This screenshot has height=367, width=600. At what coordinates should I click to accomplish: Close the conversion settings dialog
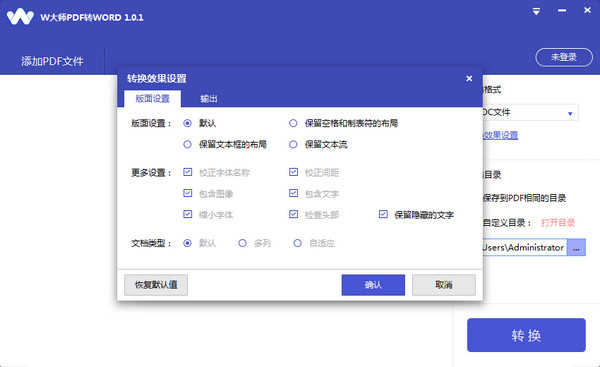point(469,78)
